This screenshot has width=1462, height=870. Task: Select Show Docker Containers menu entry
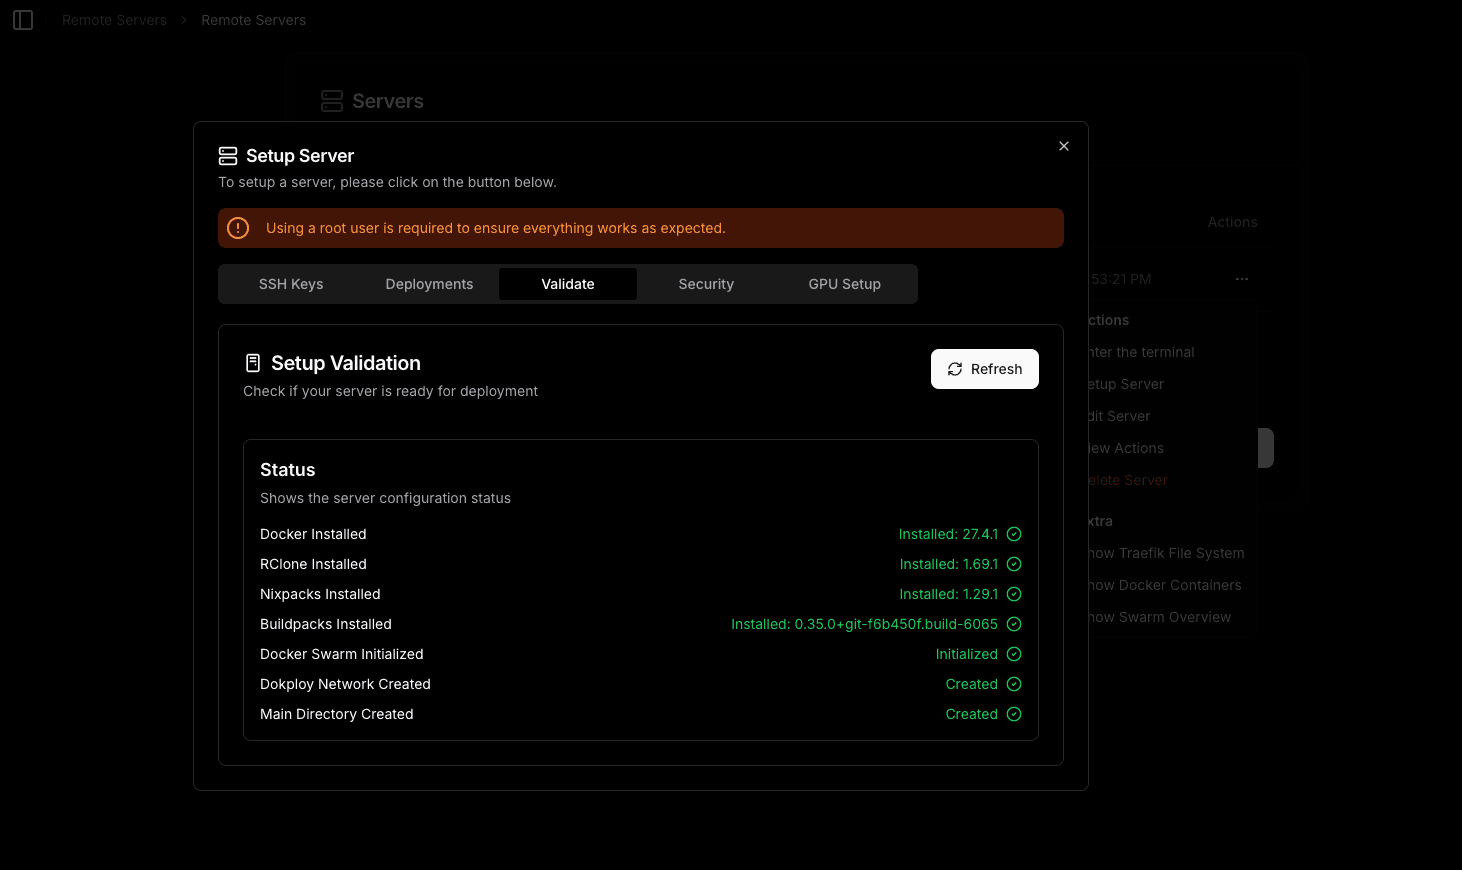click(1165, 585)
